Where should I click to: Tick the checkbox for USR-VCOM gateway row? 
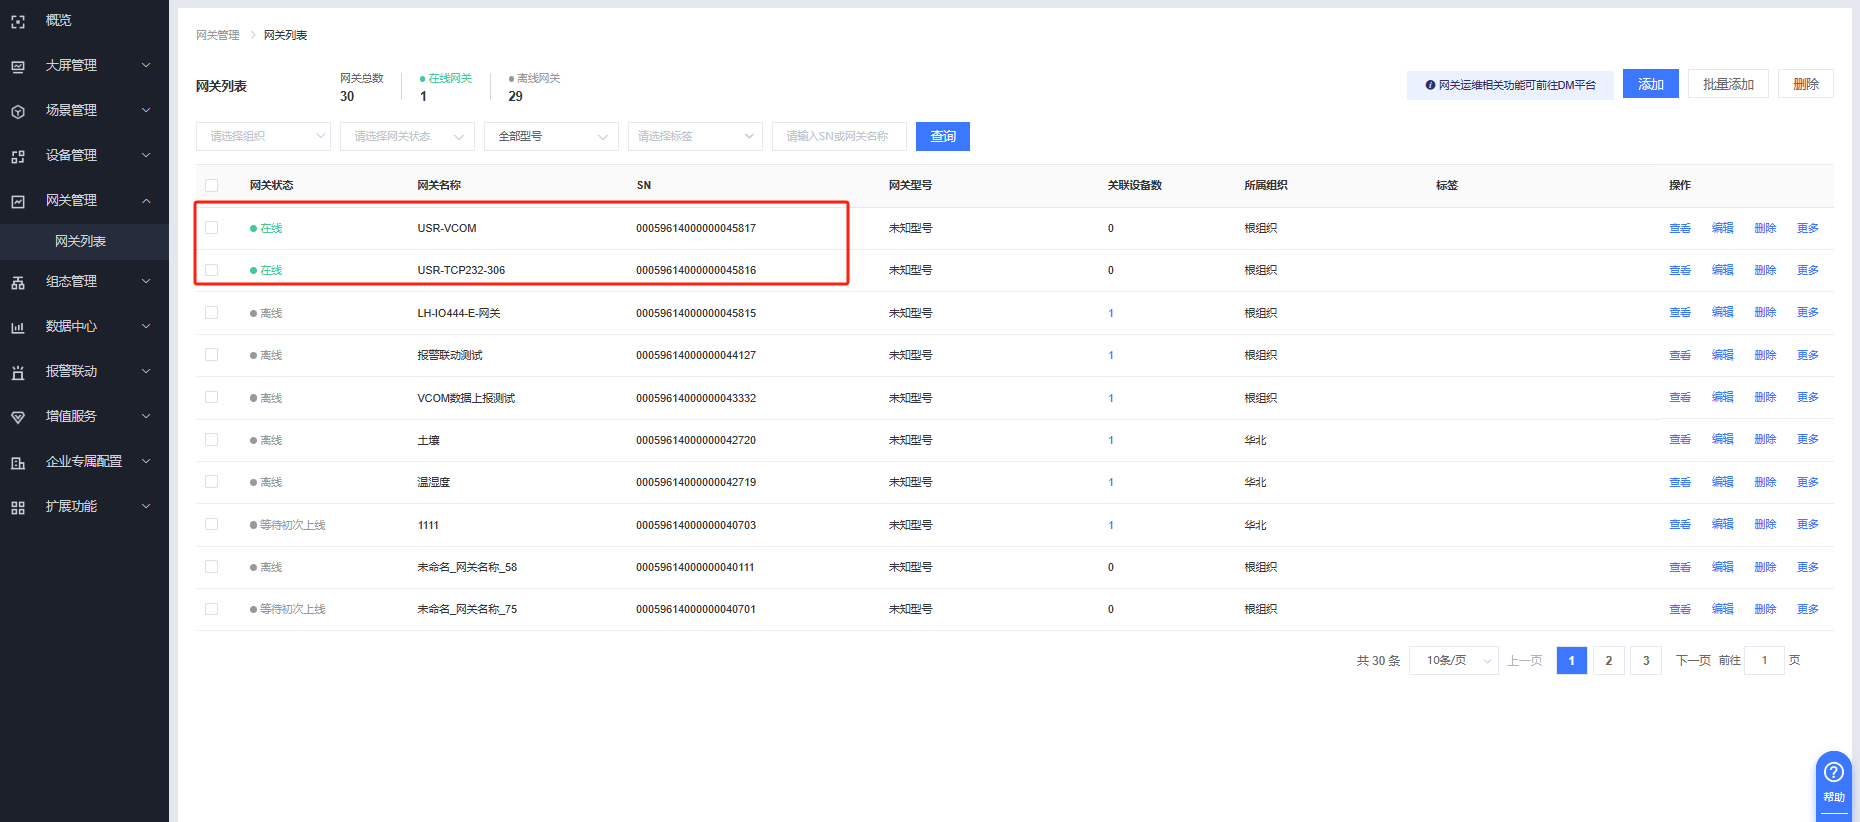(x=211, y=228)
